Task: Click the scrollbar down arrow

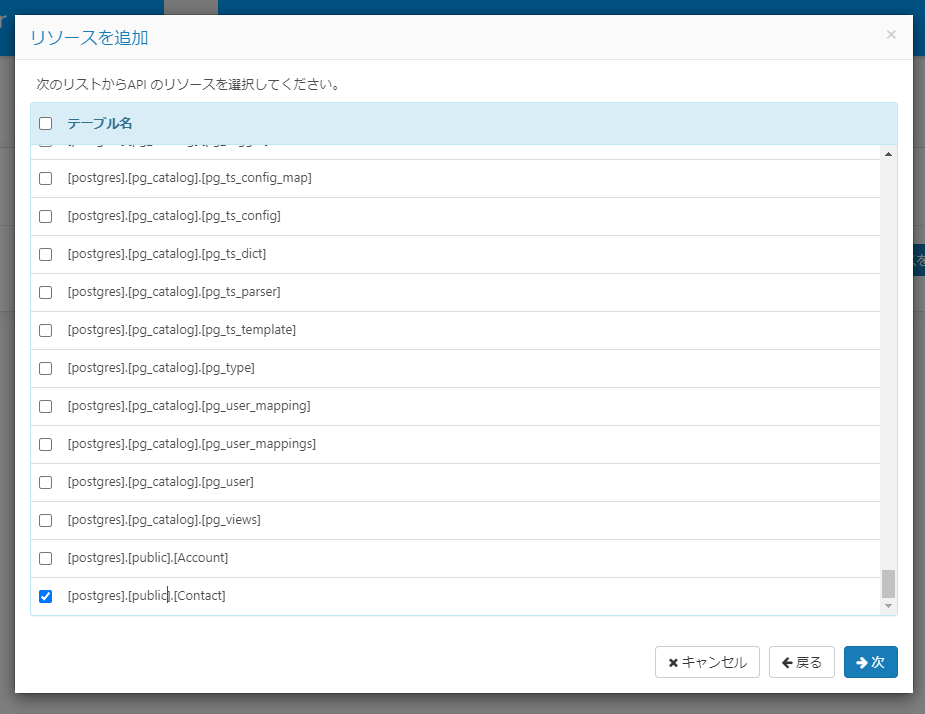Action: 888,606
